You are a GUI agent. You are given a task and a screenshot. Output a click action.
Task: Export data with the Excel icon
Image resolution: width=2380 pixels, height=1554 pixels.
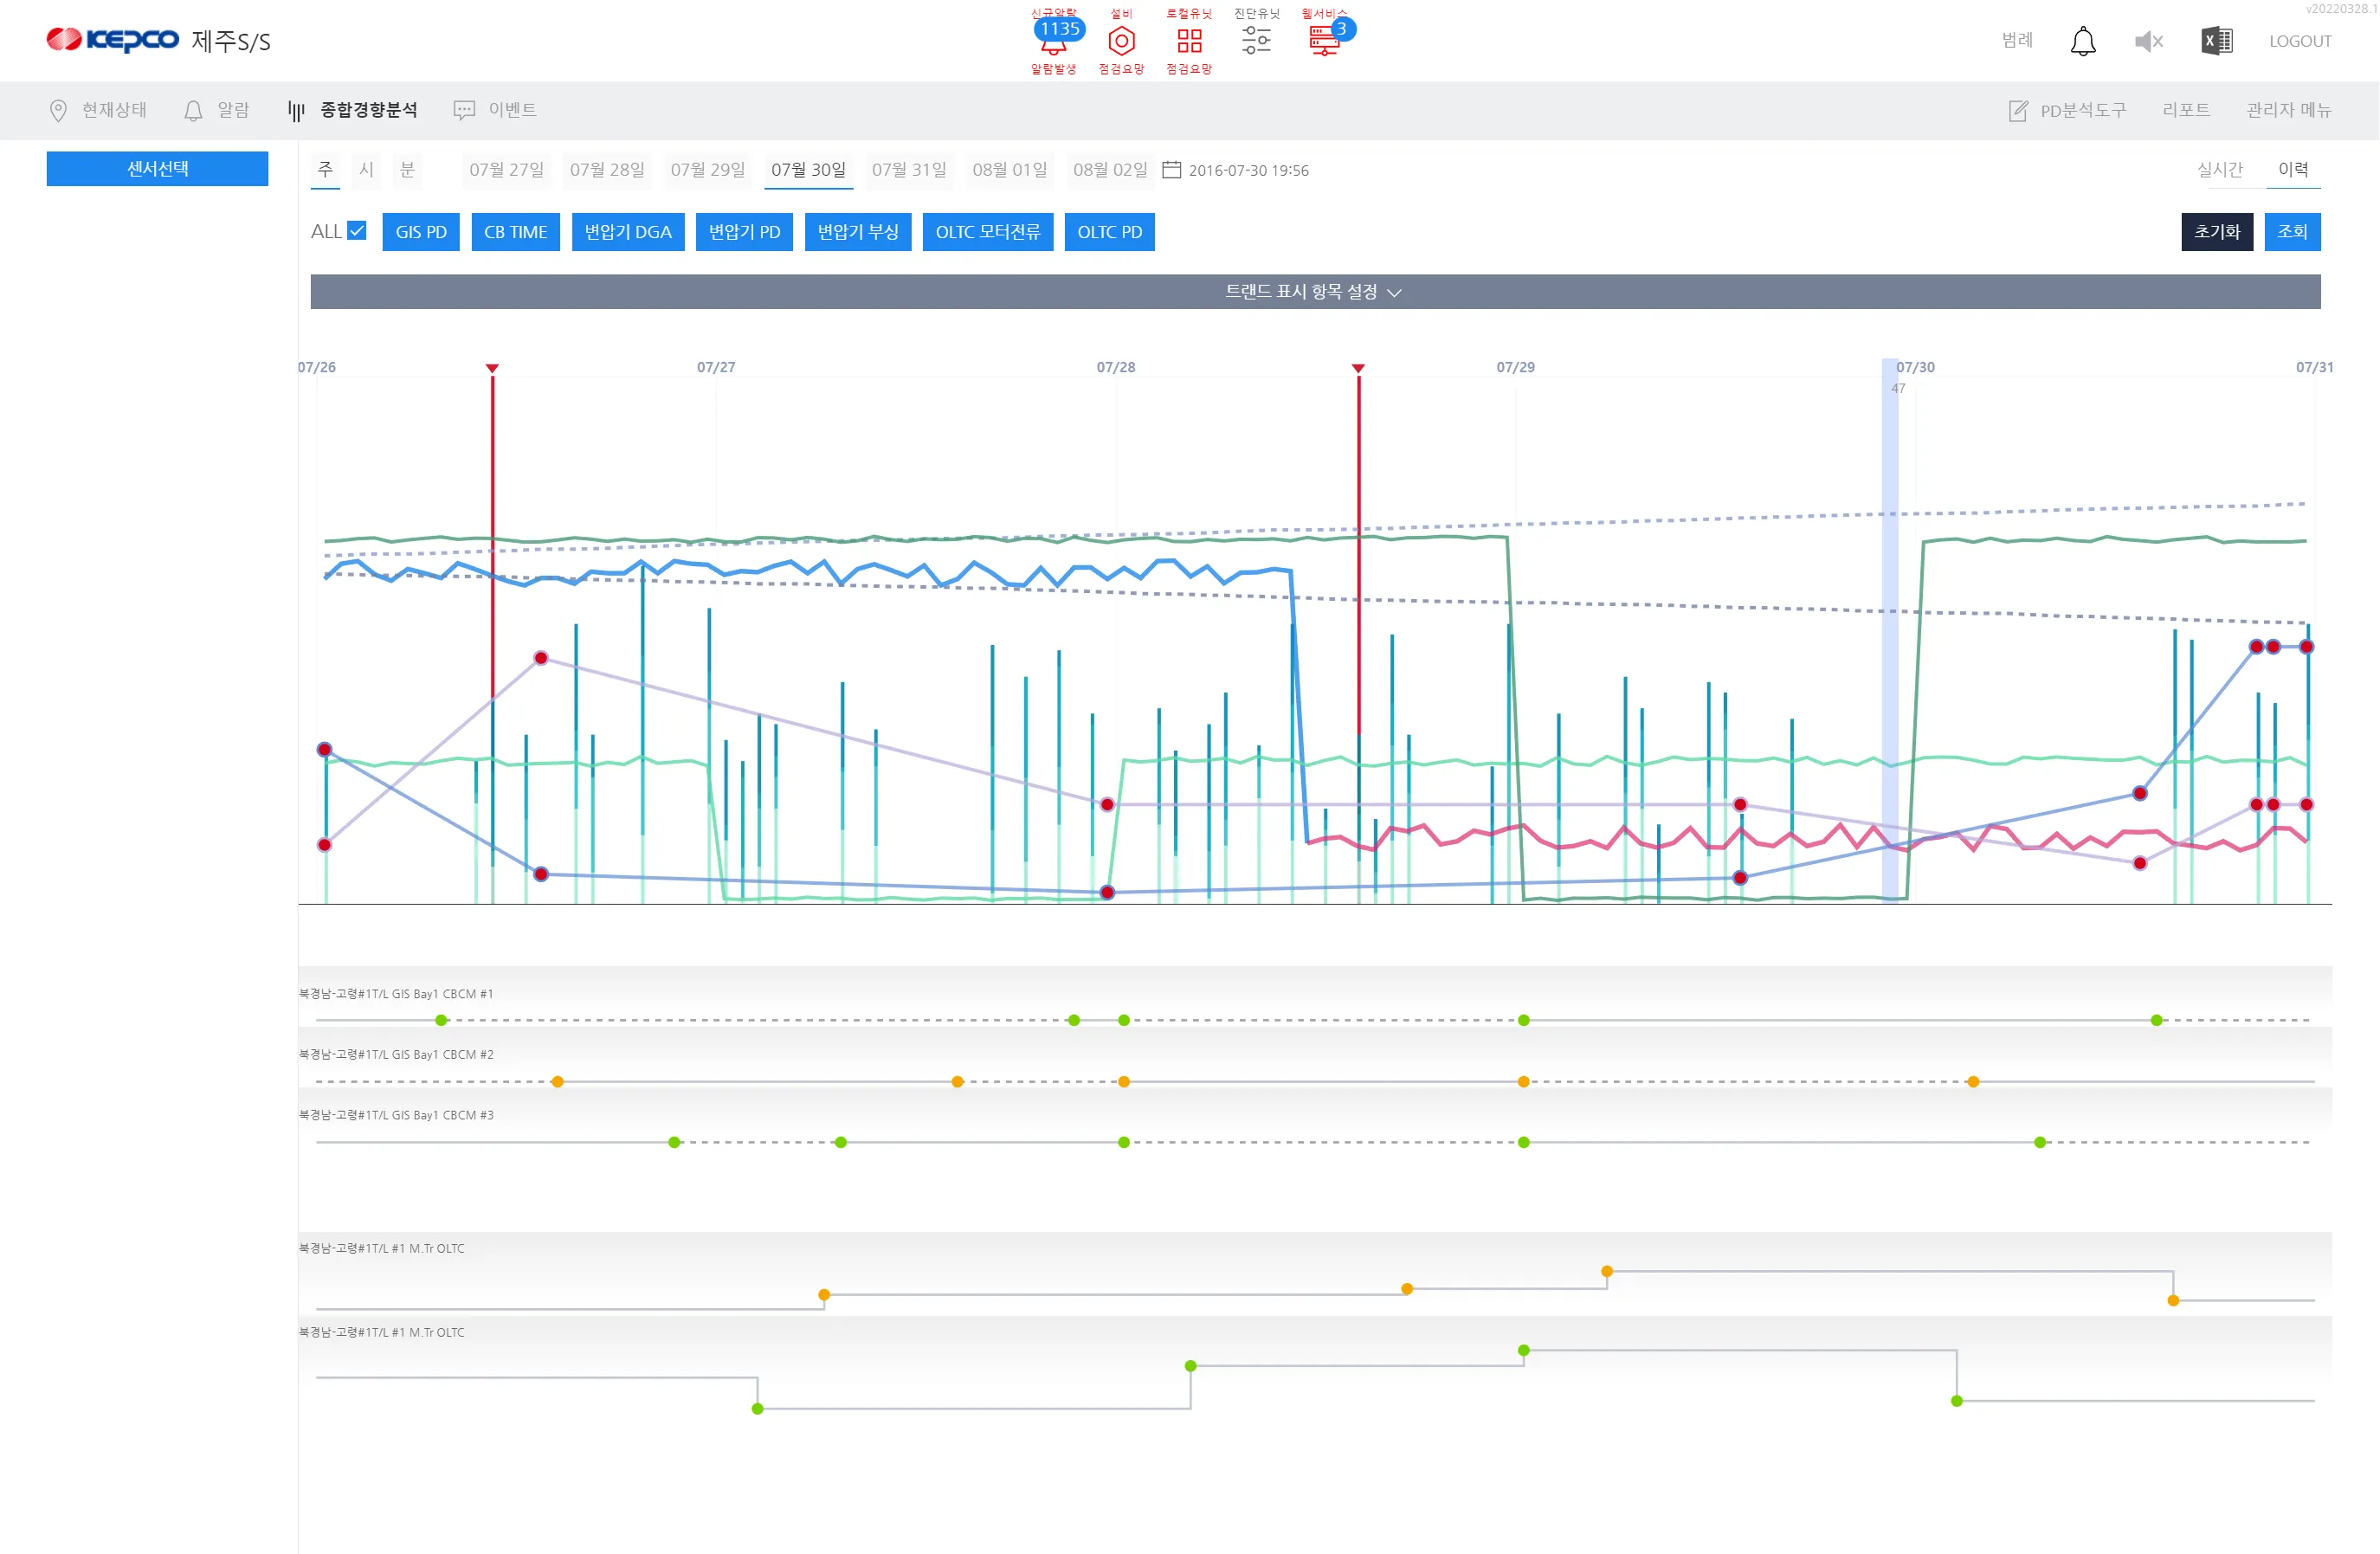(2217, 41)
